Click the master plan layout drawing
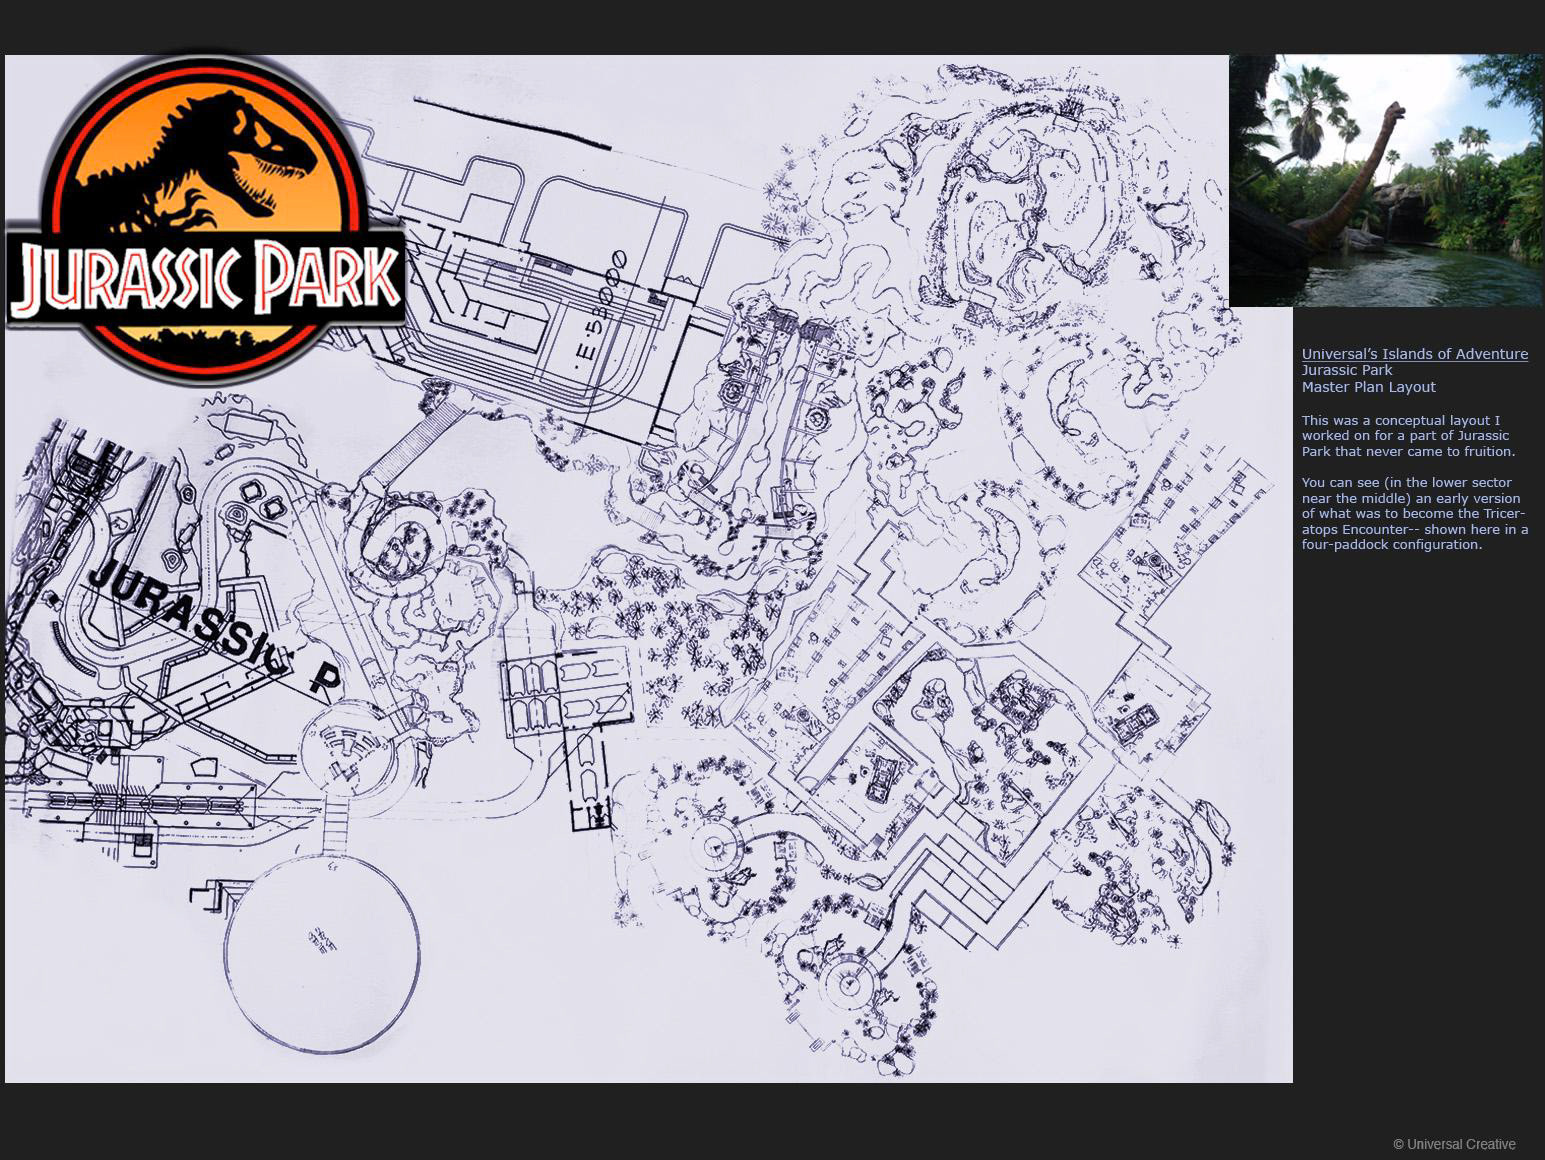The height and width of the screenshot is (1160, 1545). pyautogui.click(x=648, y=568)
